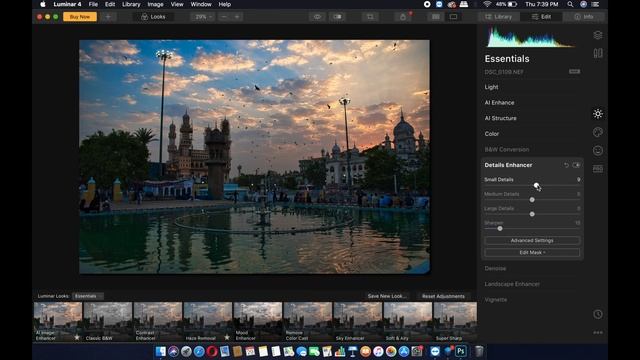Toggle favorite star on Haze Removal look
Screen dimensions: 640x360
(227, 337)
